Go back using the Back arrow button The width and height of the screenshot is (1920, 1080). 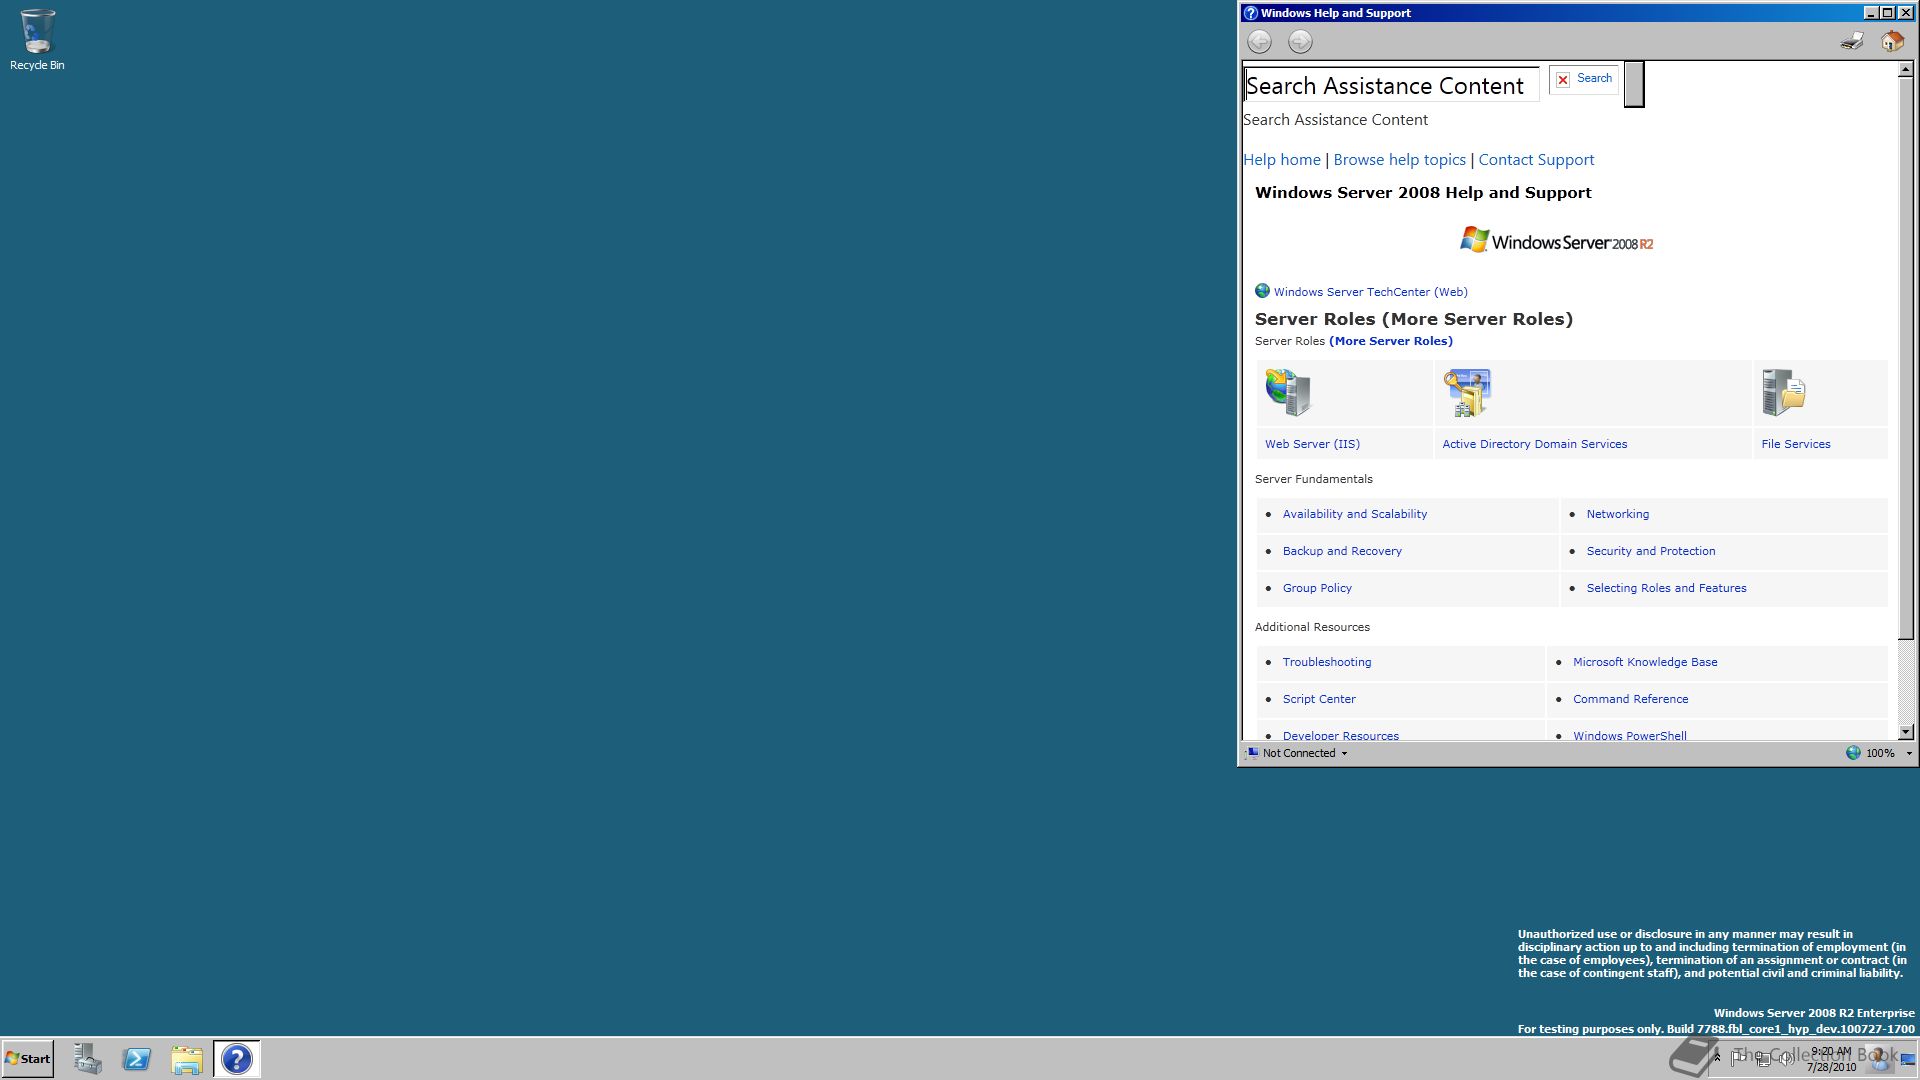[x=1259, y=41]
